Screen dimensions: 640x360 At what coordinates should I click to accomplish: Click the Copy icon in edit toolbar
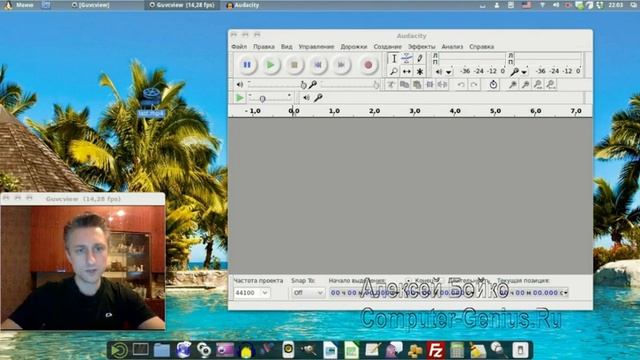[x=404, y=84]
